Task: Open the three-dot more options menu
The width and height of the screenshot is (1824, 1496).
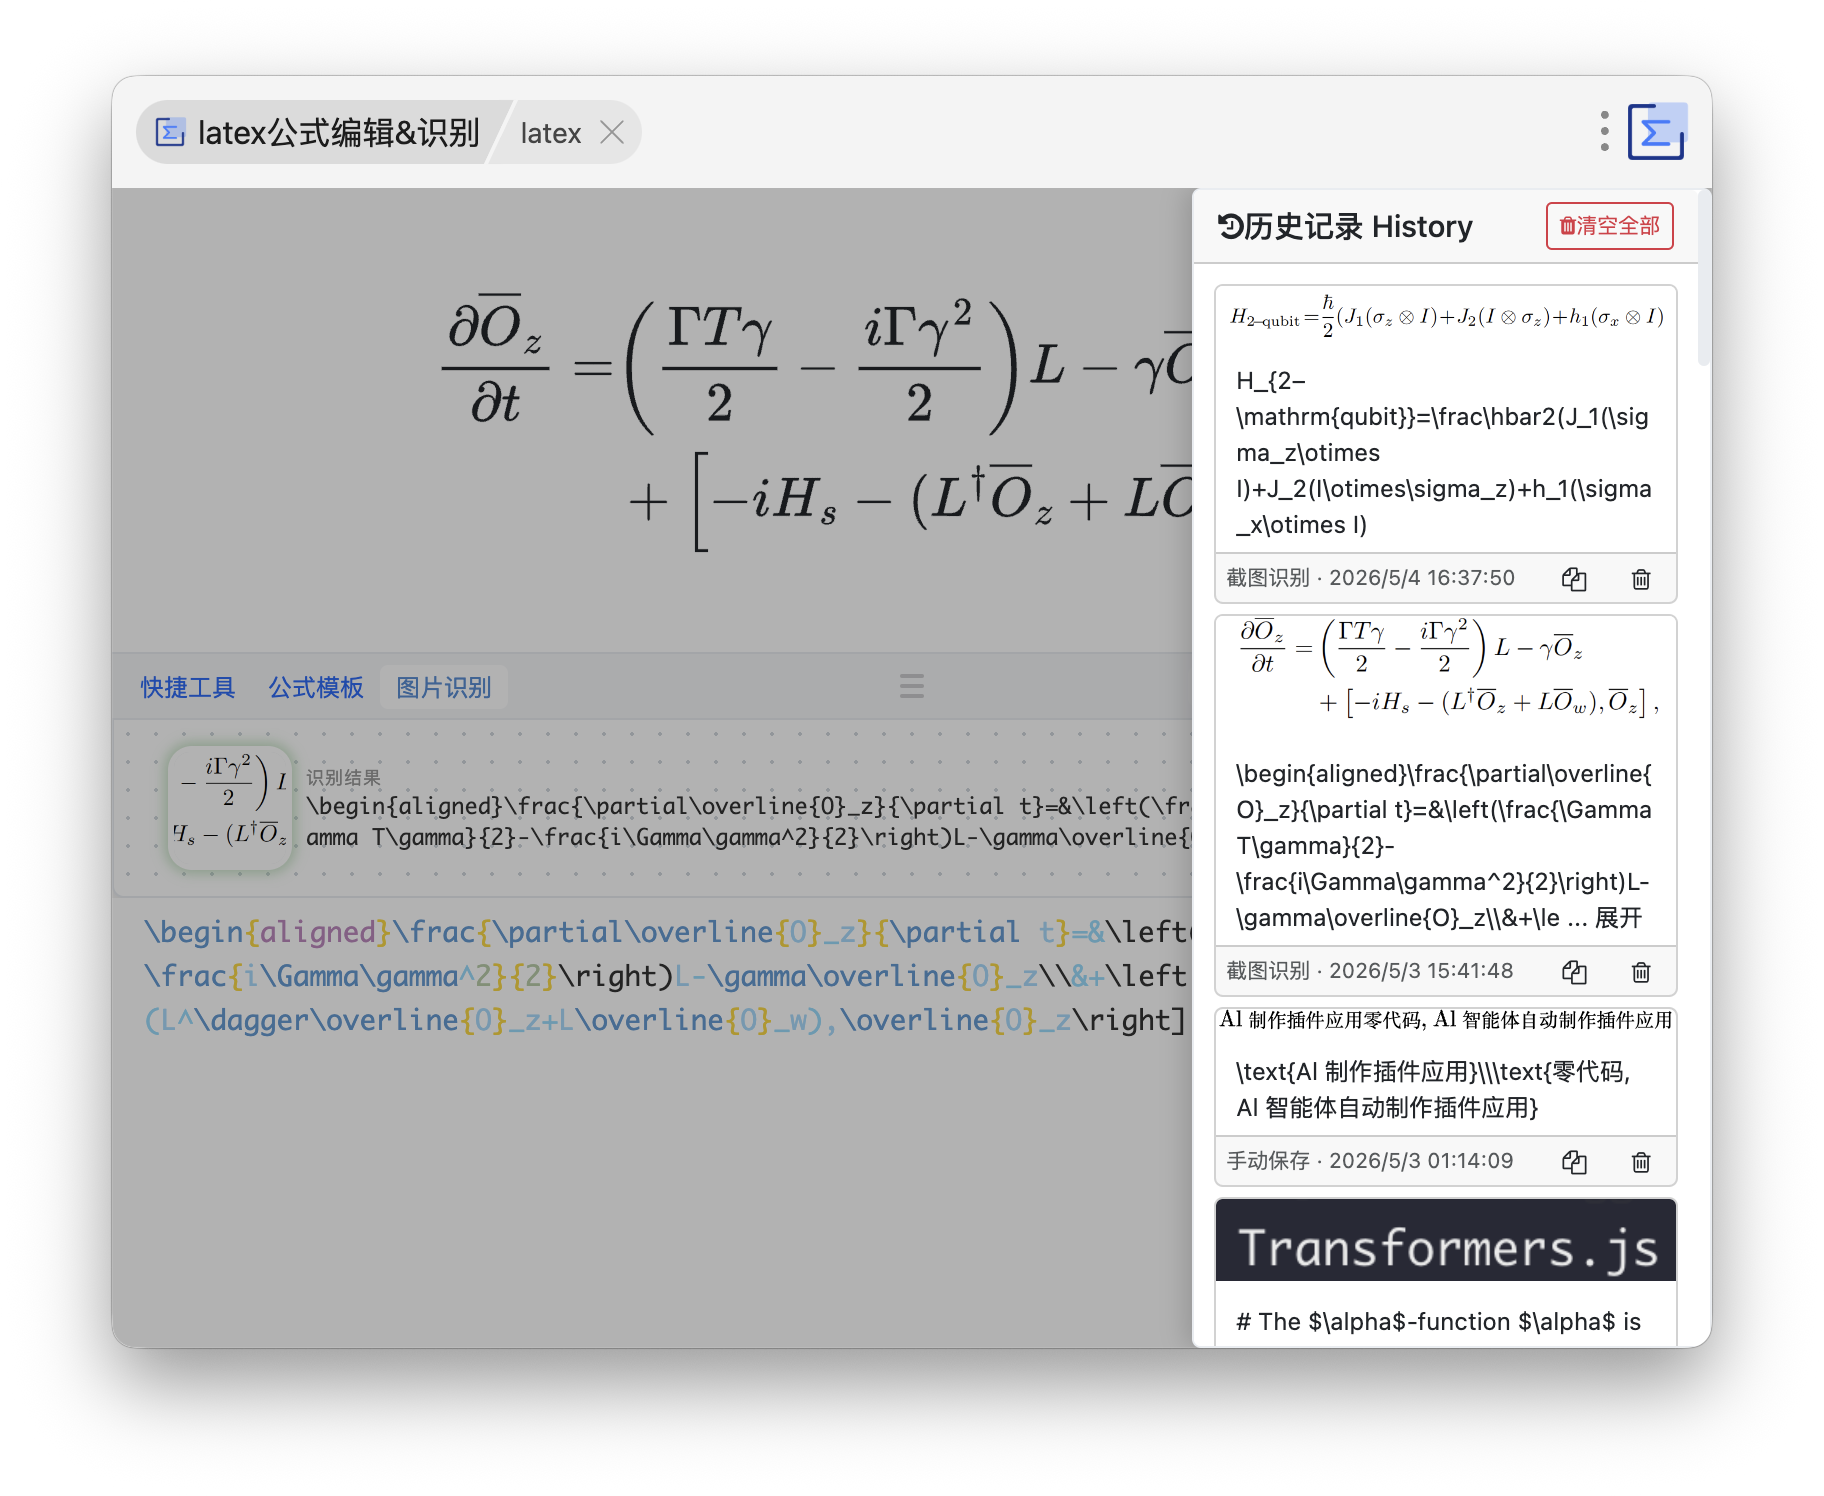Action: [x=1604, y=131]
